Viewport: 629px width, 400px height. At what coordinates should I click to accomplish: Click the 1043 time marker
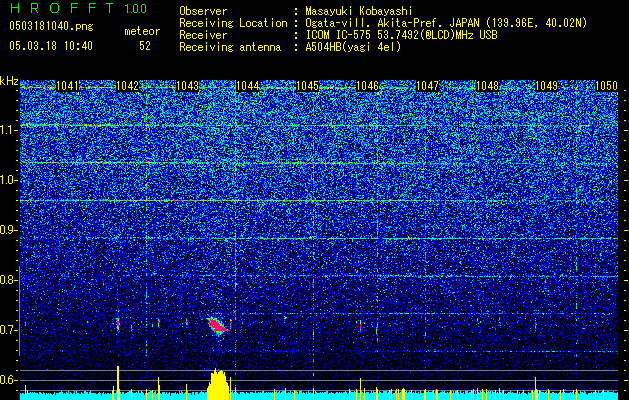187,86
